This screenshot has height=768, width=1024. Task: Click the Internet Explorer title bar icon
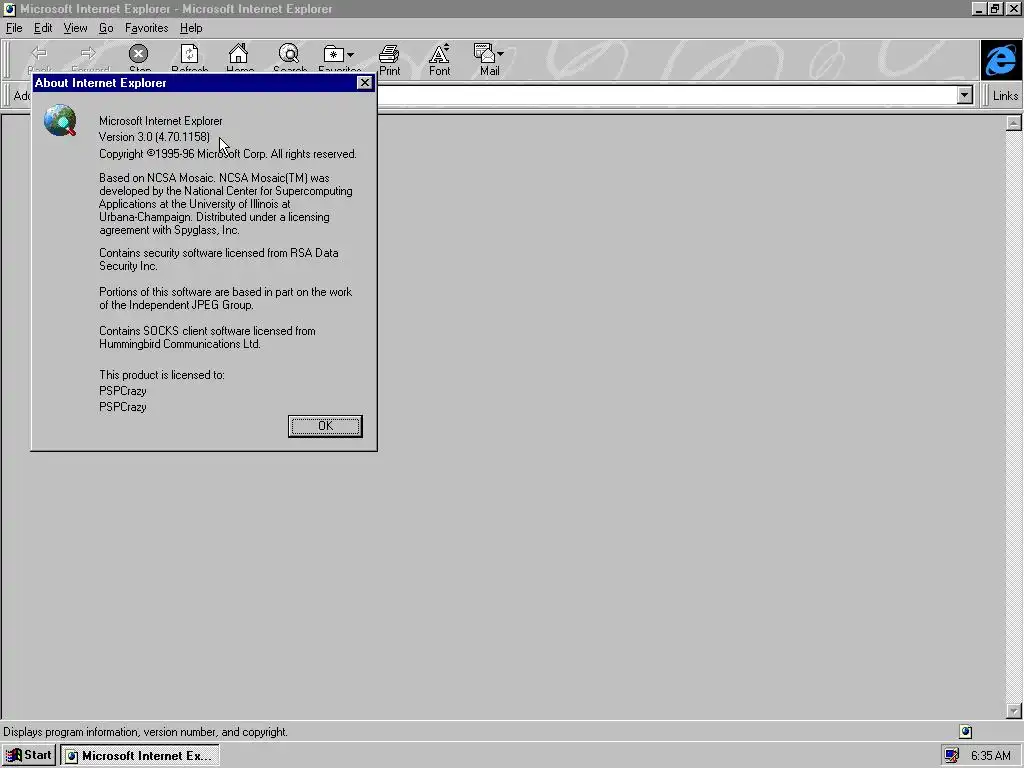pos(9,9)
